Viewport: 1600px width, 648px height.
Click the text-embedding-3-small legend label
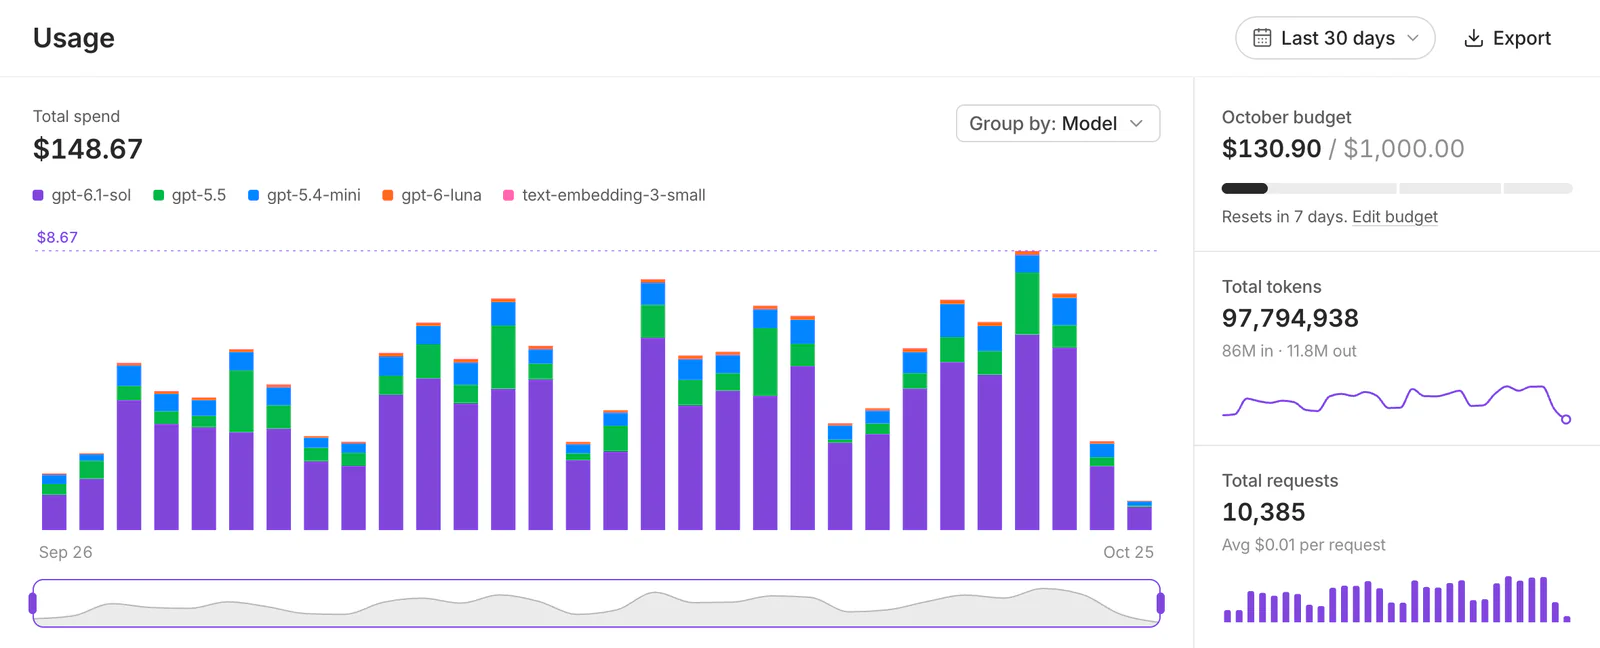tap(614, 195)
